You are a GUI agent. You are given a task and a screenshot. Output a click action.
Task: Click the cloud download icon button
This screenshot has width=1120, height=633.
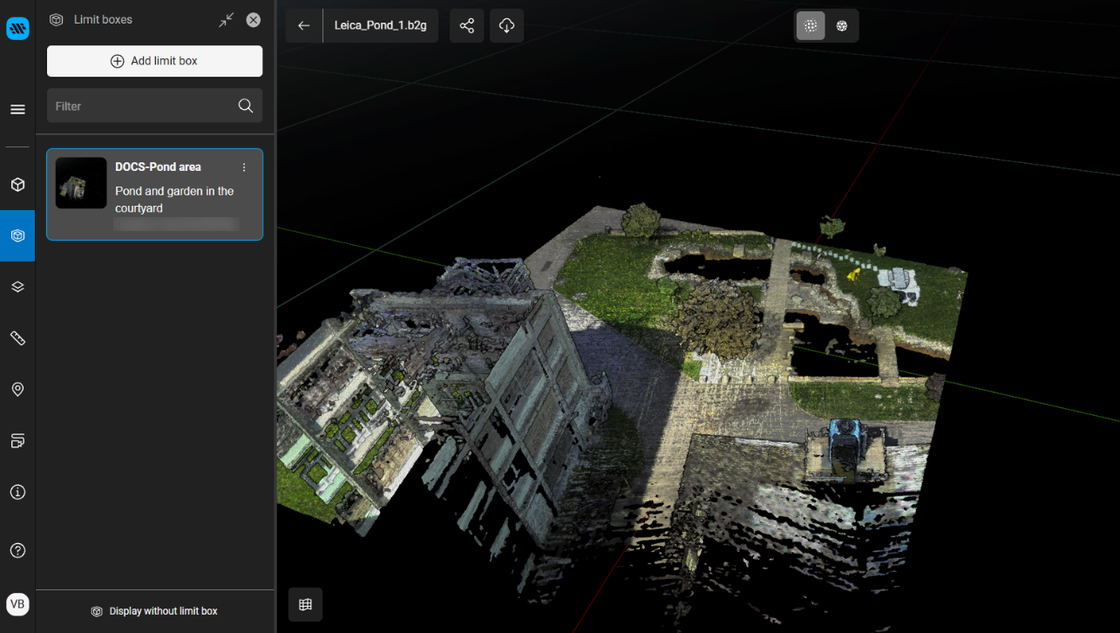tap(507, 26)
